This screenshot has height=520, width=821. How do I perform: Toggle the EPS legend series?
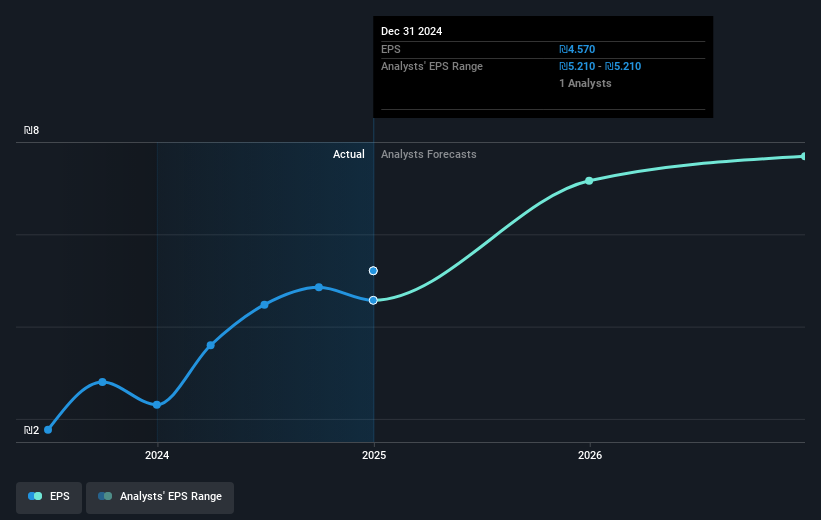49,497
